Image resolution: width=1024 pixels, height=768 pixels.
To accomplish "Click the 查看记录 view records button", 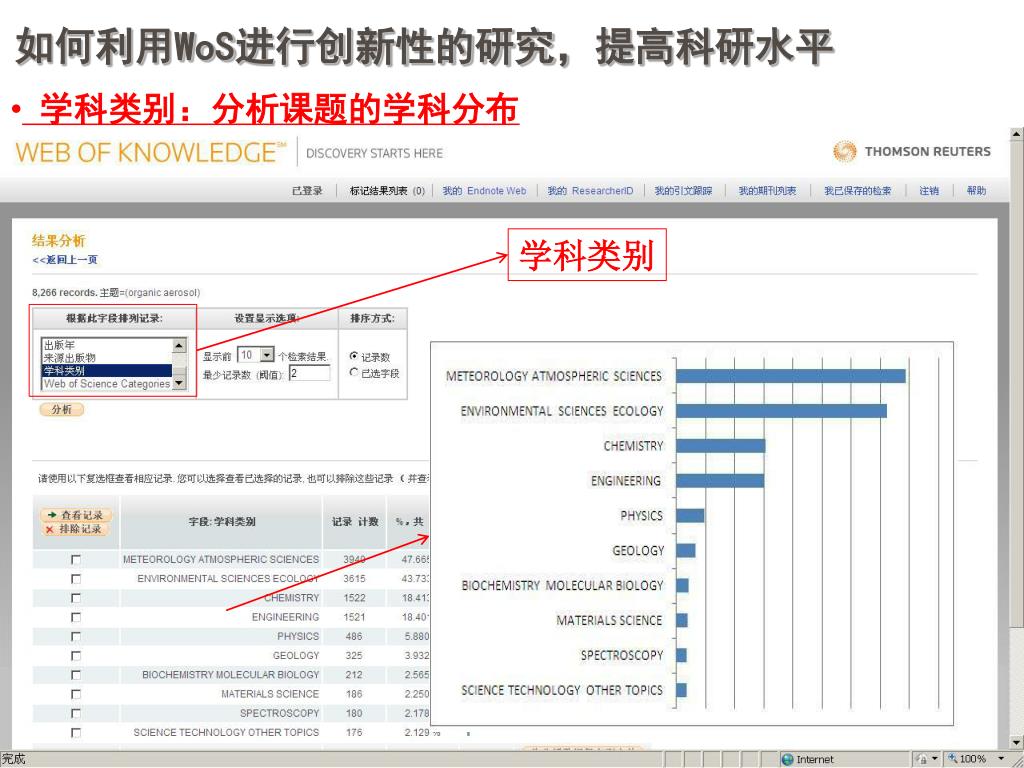I will click(x=76, y=515).
